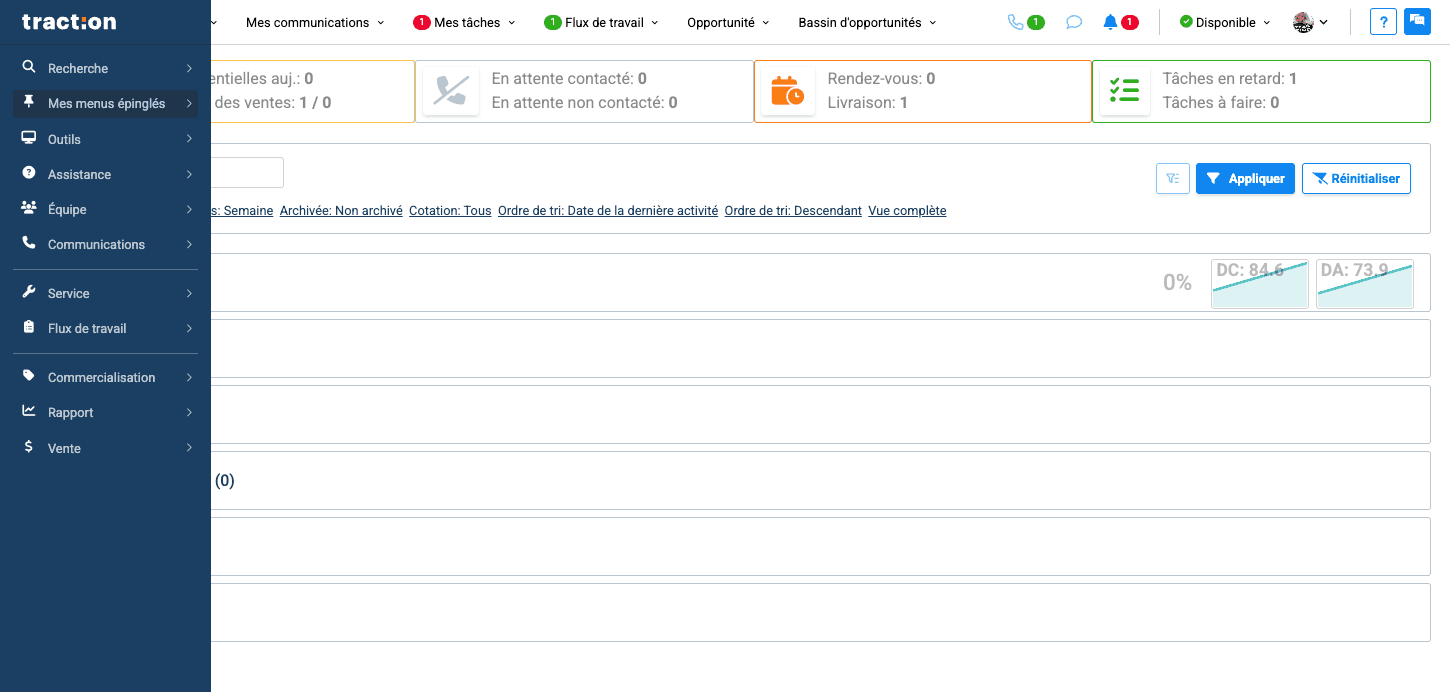
Task: Click the search input field above filters
Action: (x=247, y=172)
